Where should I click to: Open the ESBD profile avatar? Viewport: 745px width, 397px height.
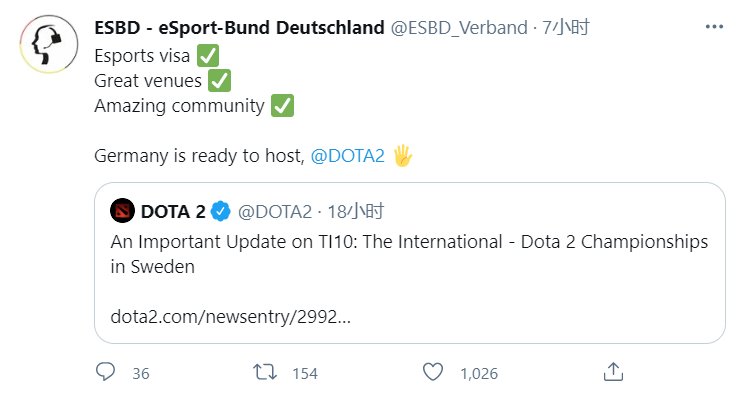(x=49, y=44)
